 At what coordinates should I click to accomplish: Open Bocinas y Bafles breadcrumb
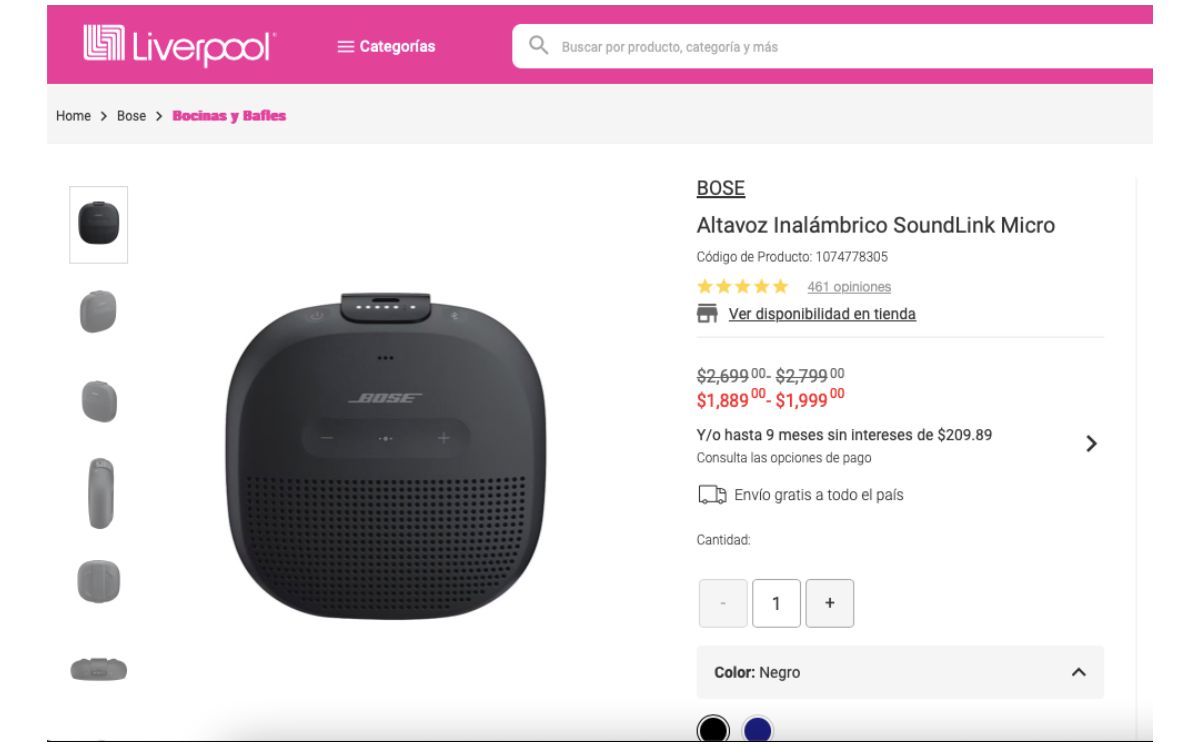[229, 116]
